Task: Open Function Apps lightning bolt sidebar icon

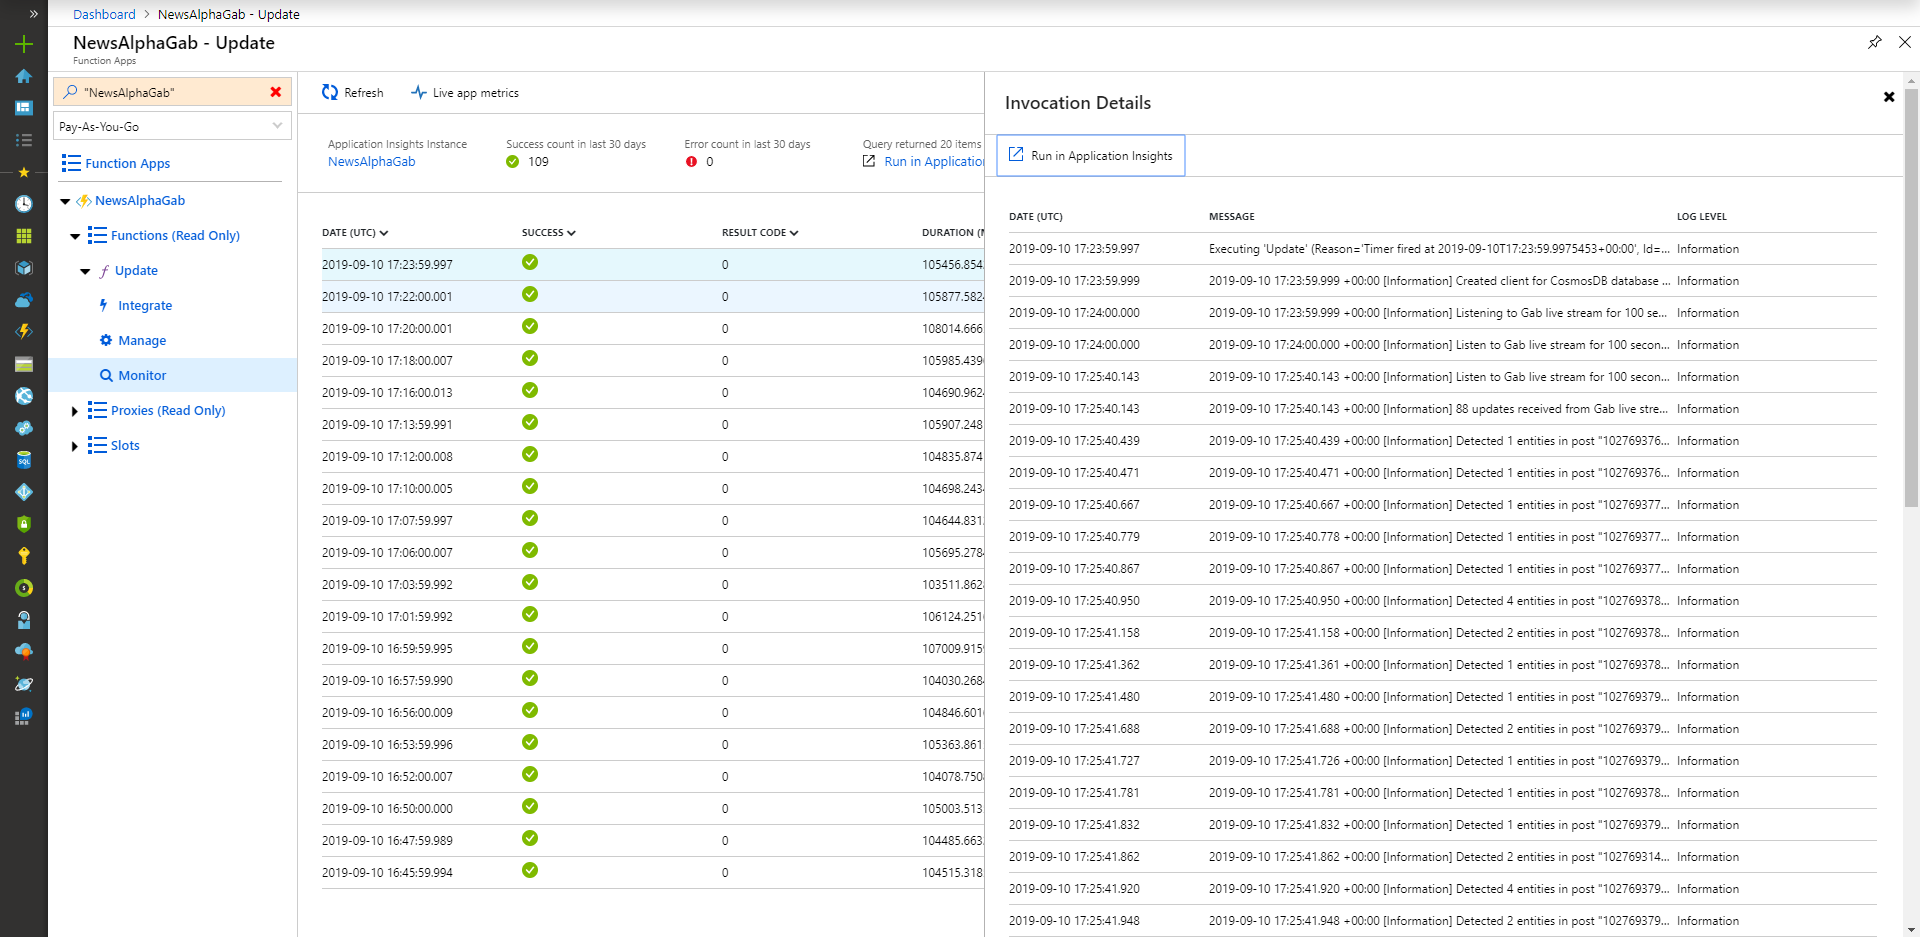Action: (x=24, y=332)
